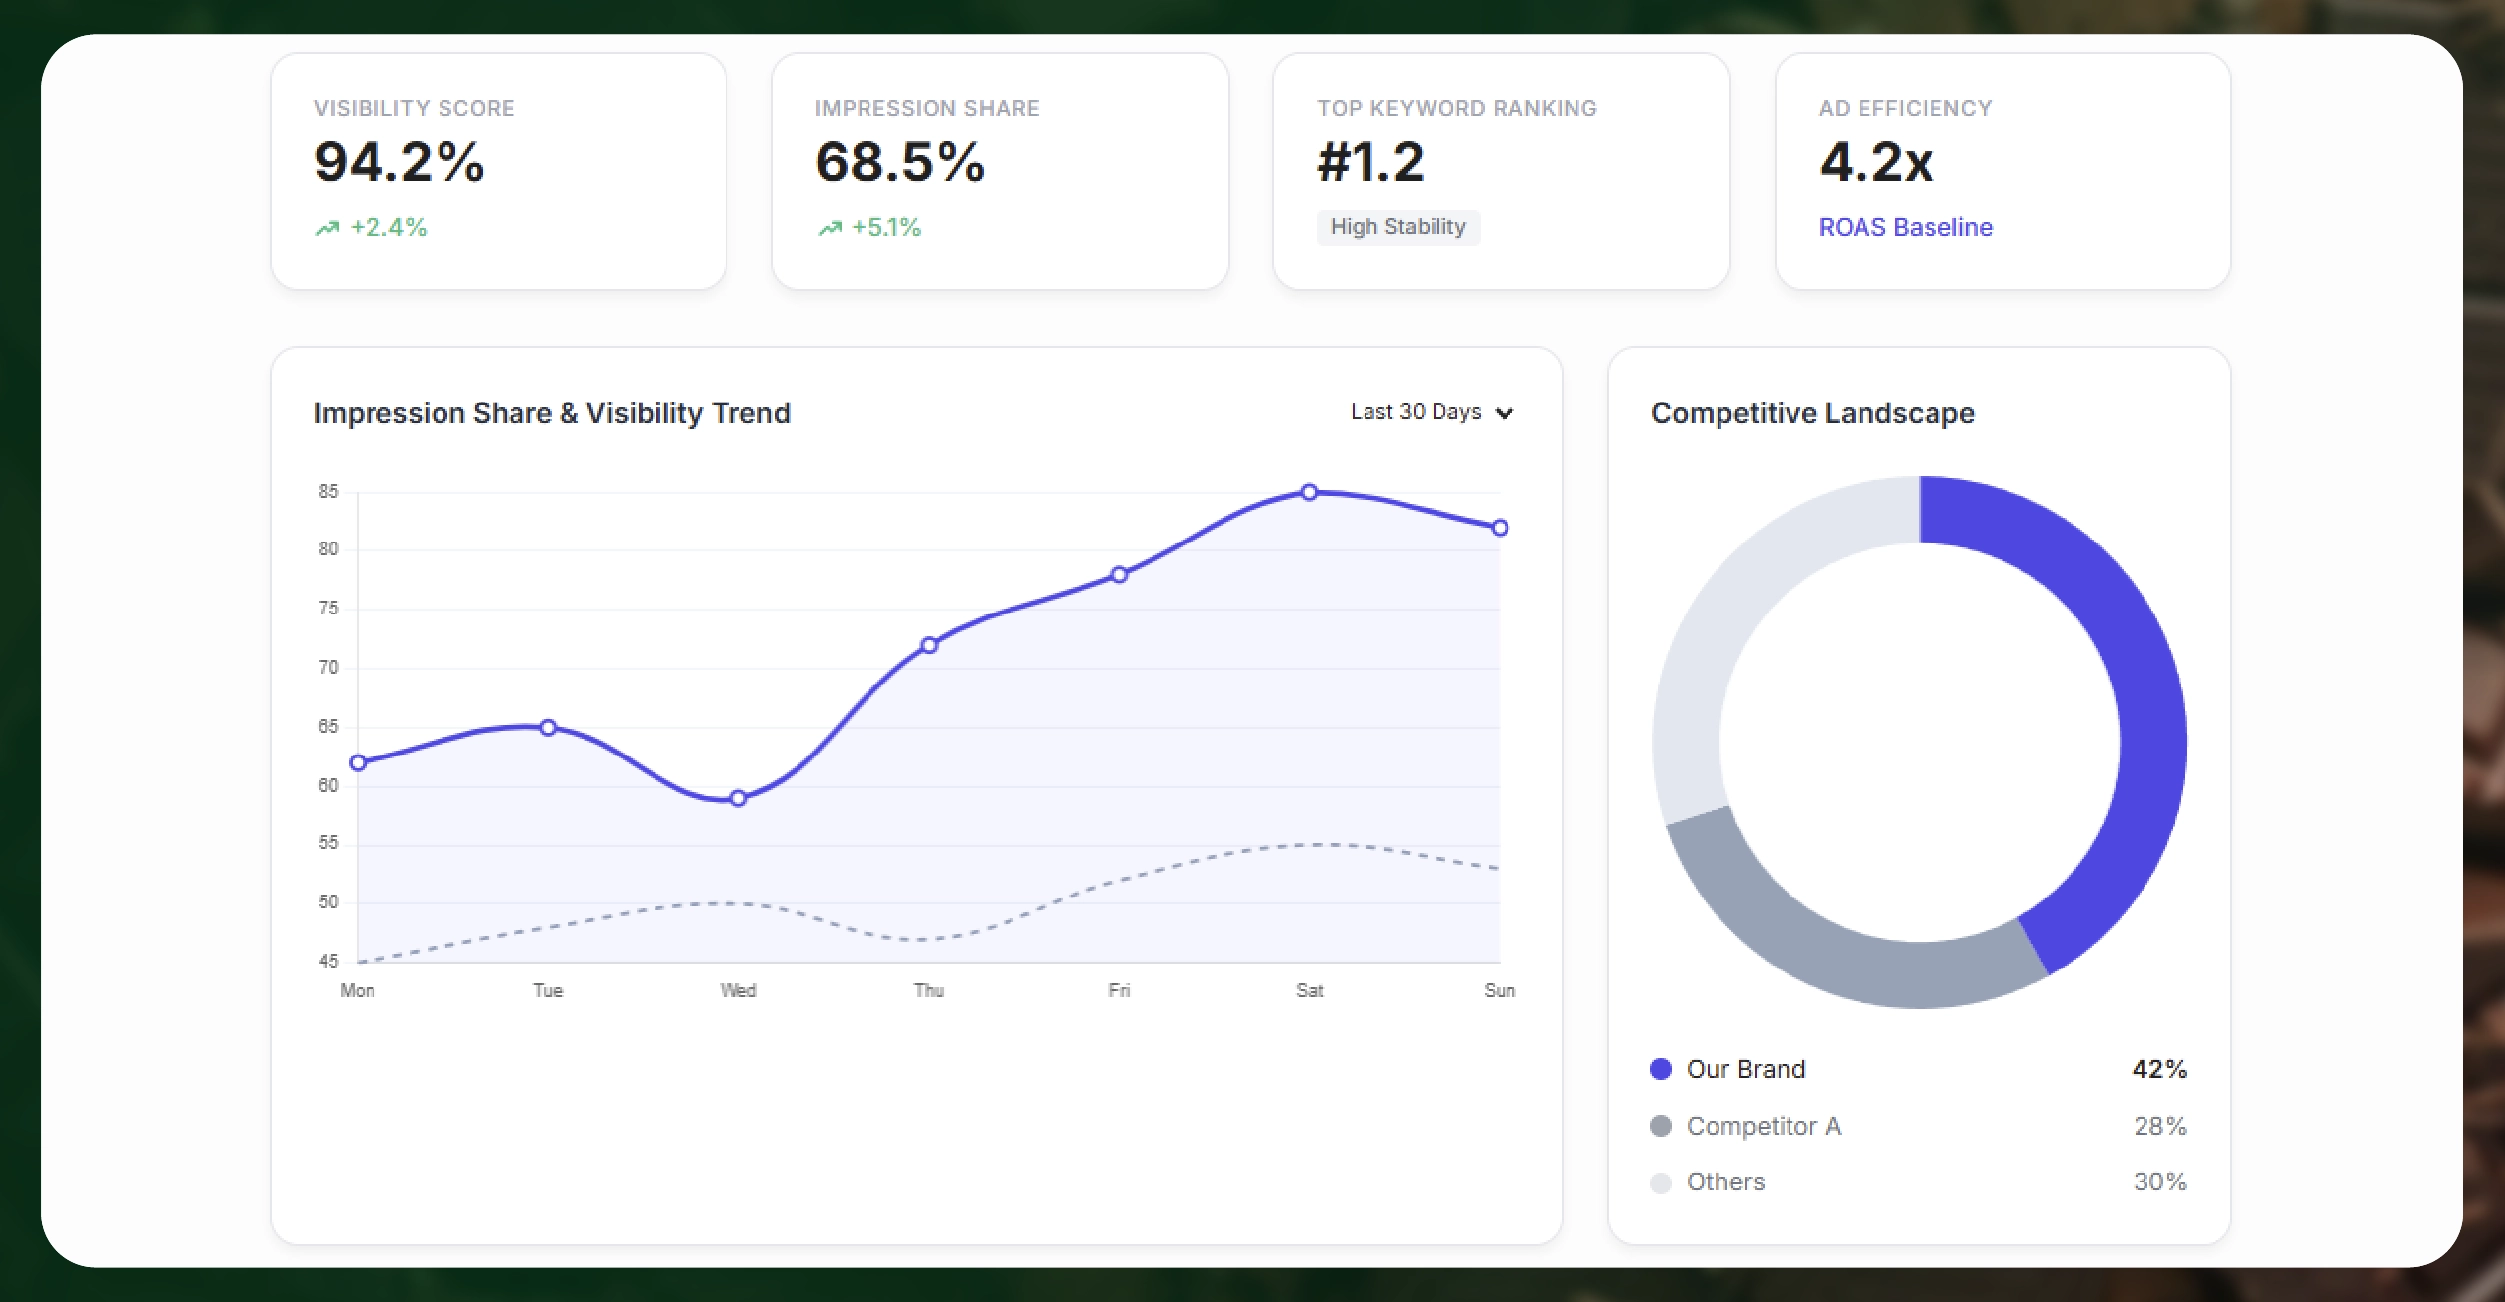Click the Impression Share & Visibility Trend heading
The width and height of the screenshot is (2505, 1302).
(552, 413)
